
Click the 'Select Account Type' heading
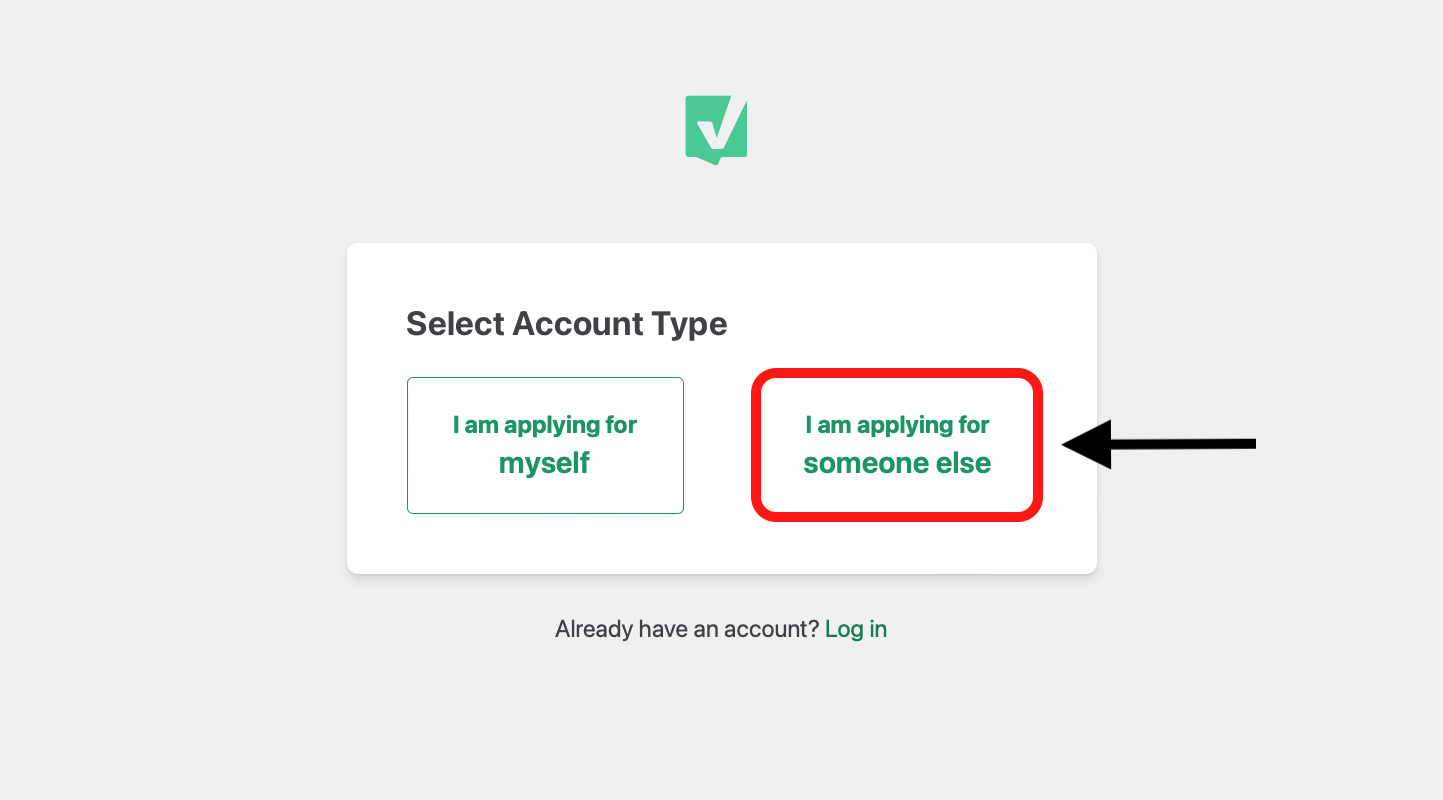click(x=566, y=323)
